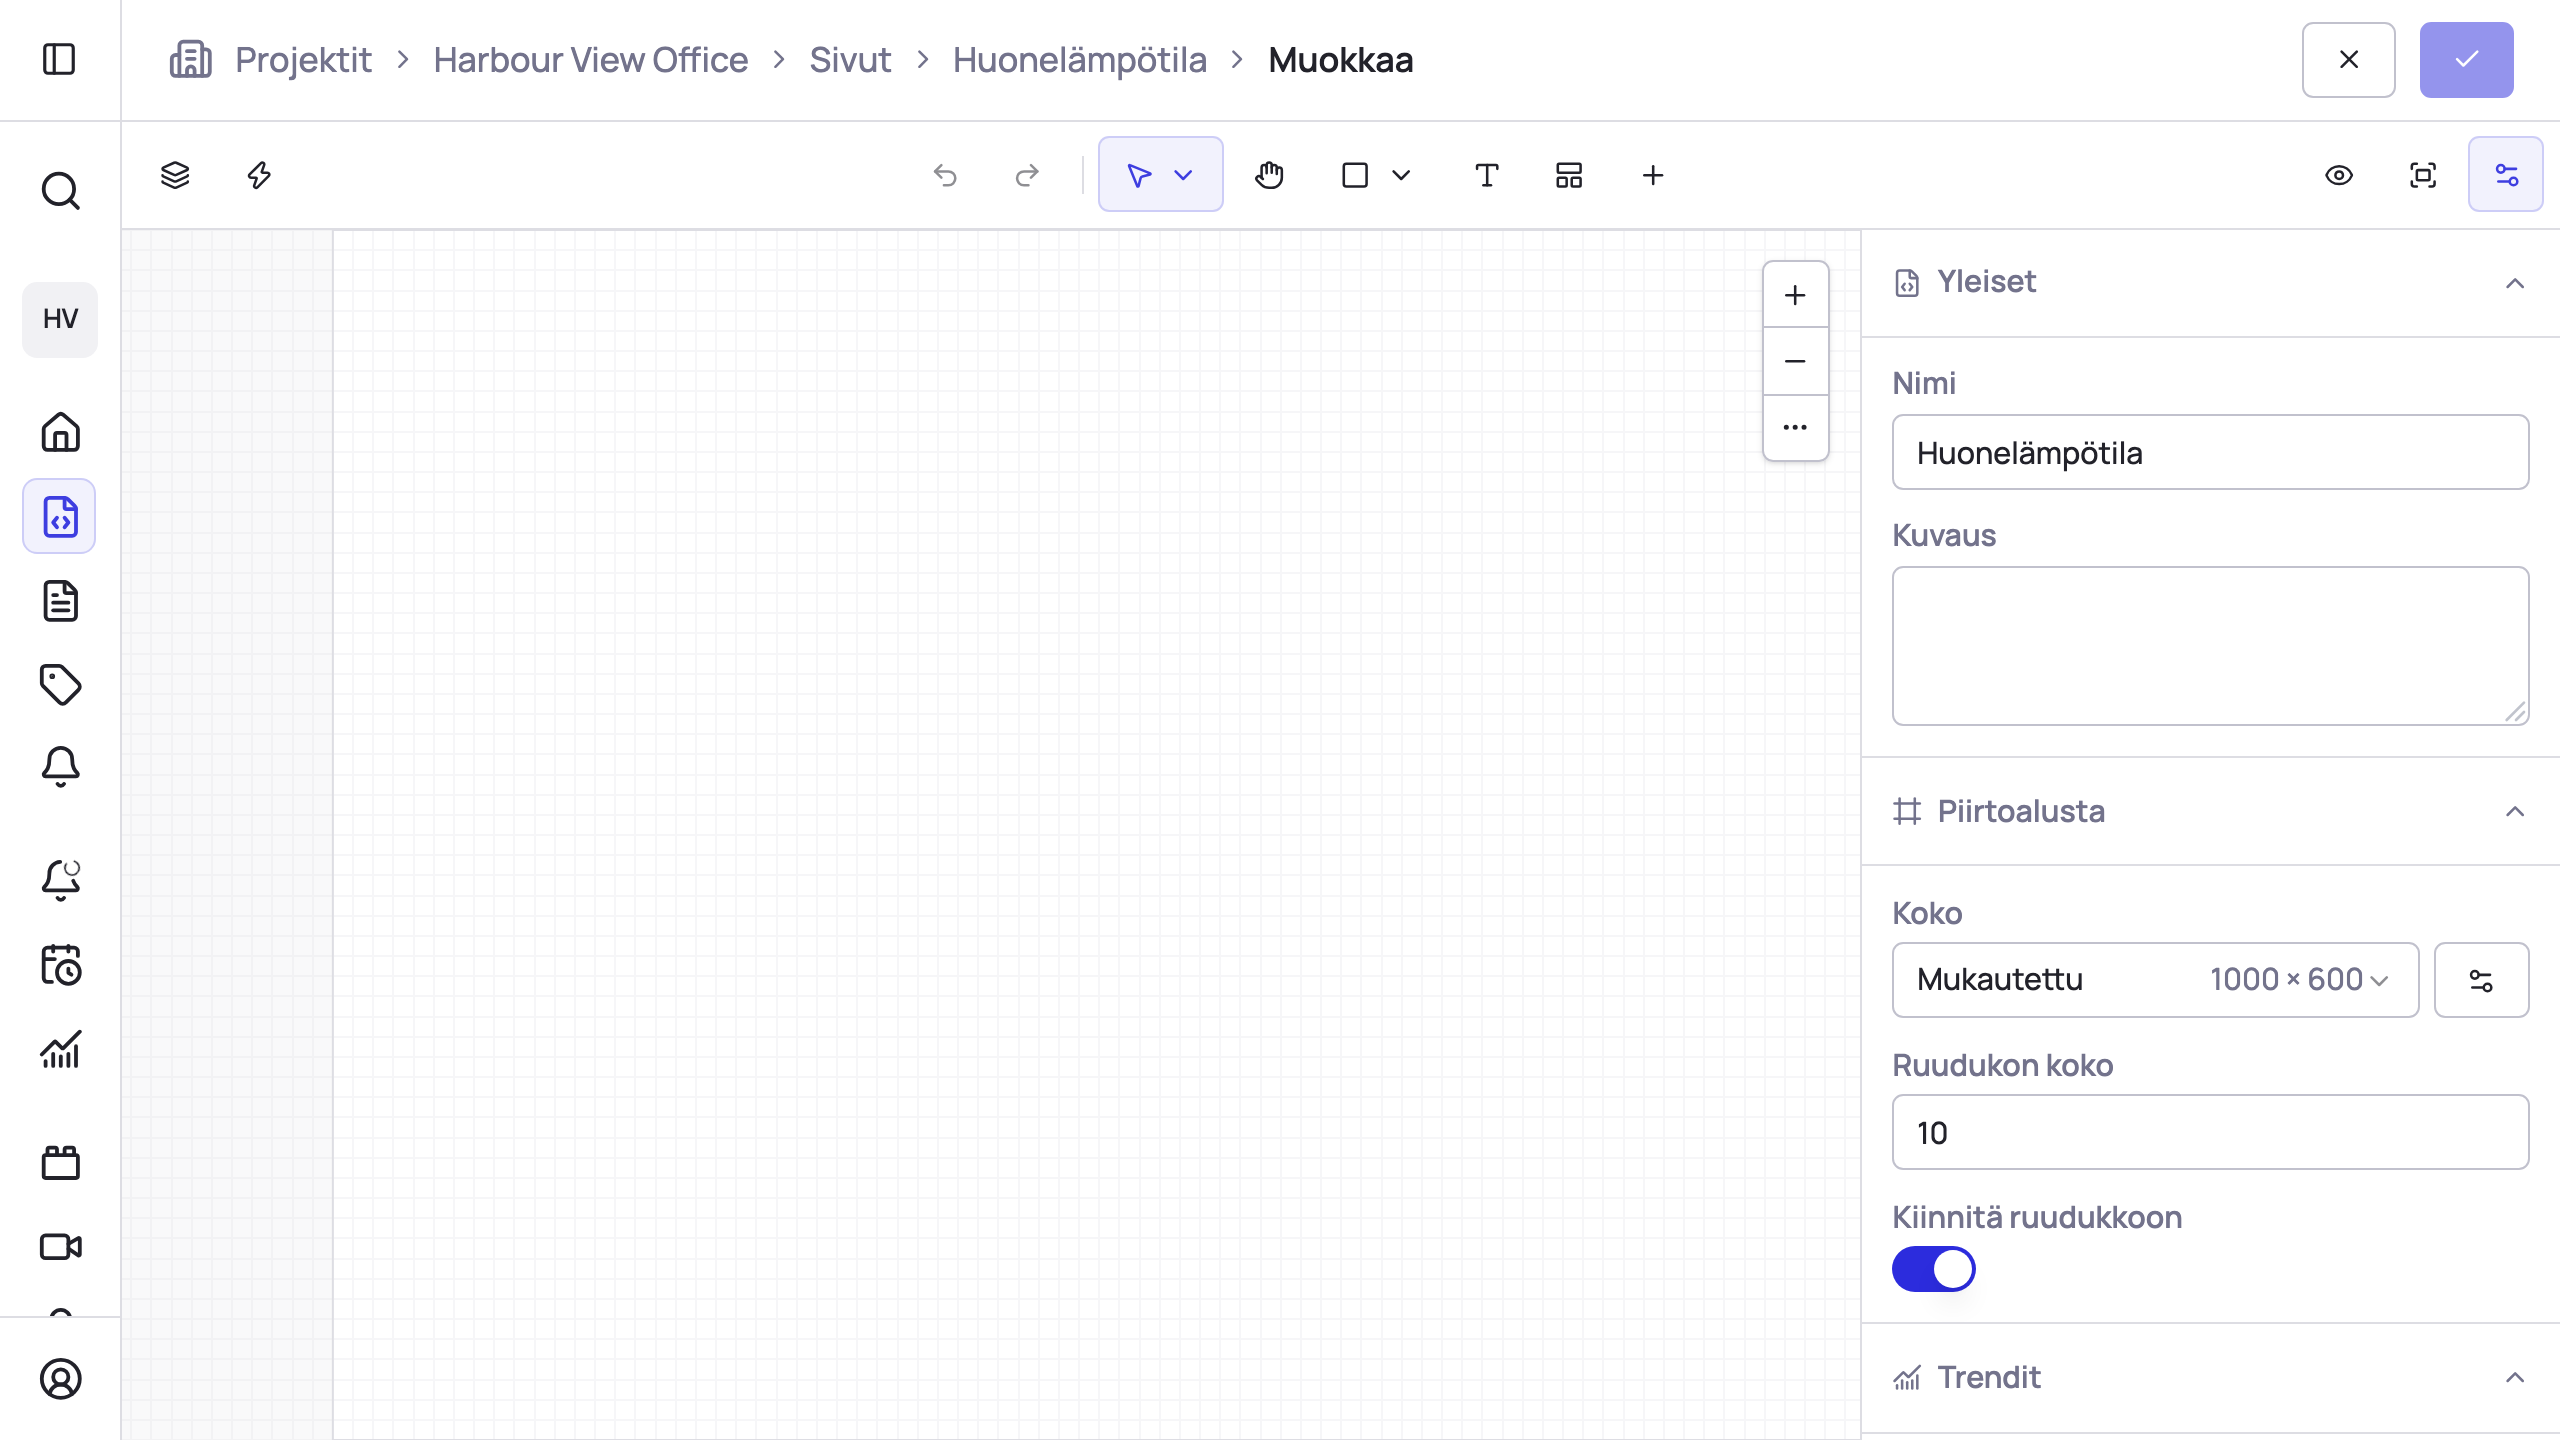Toggle preview with the eye icon
The height and width of the screenshot is (1440, 2560).
click(x=2339, y=175)
